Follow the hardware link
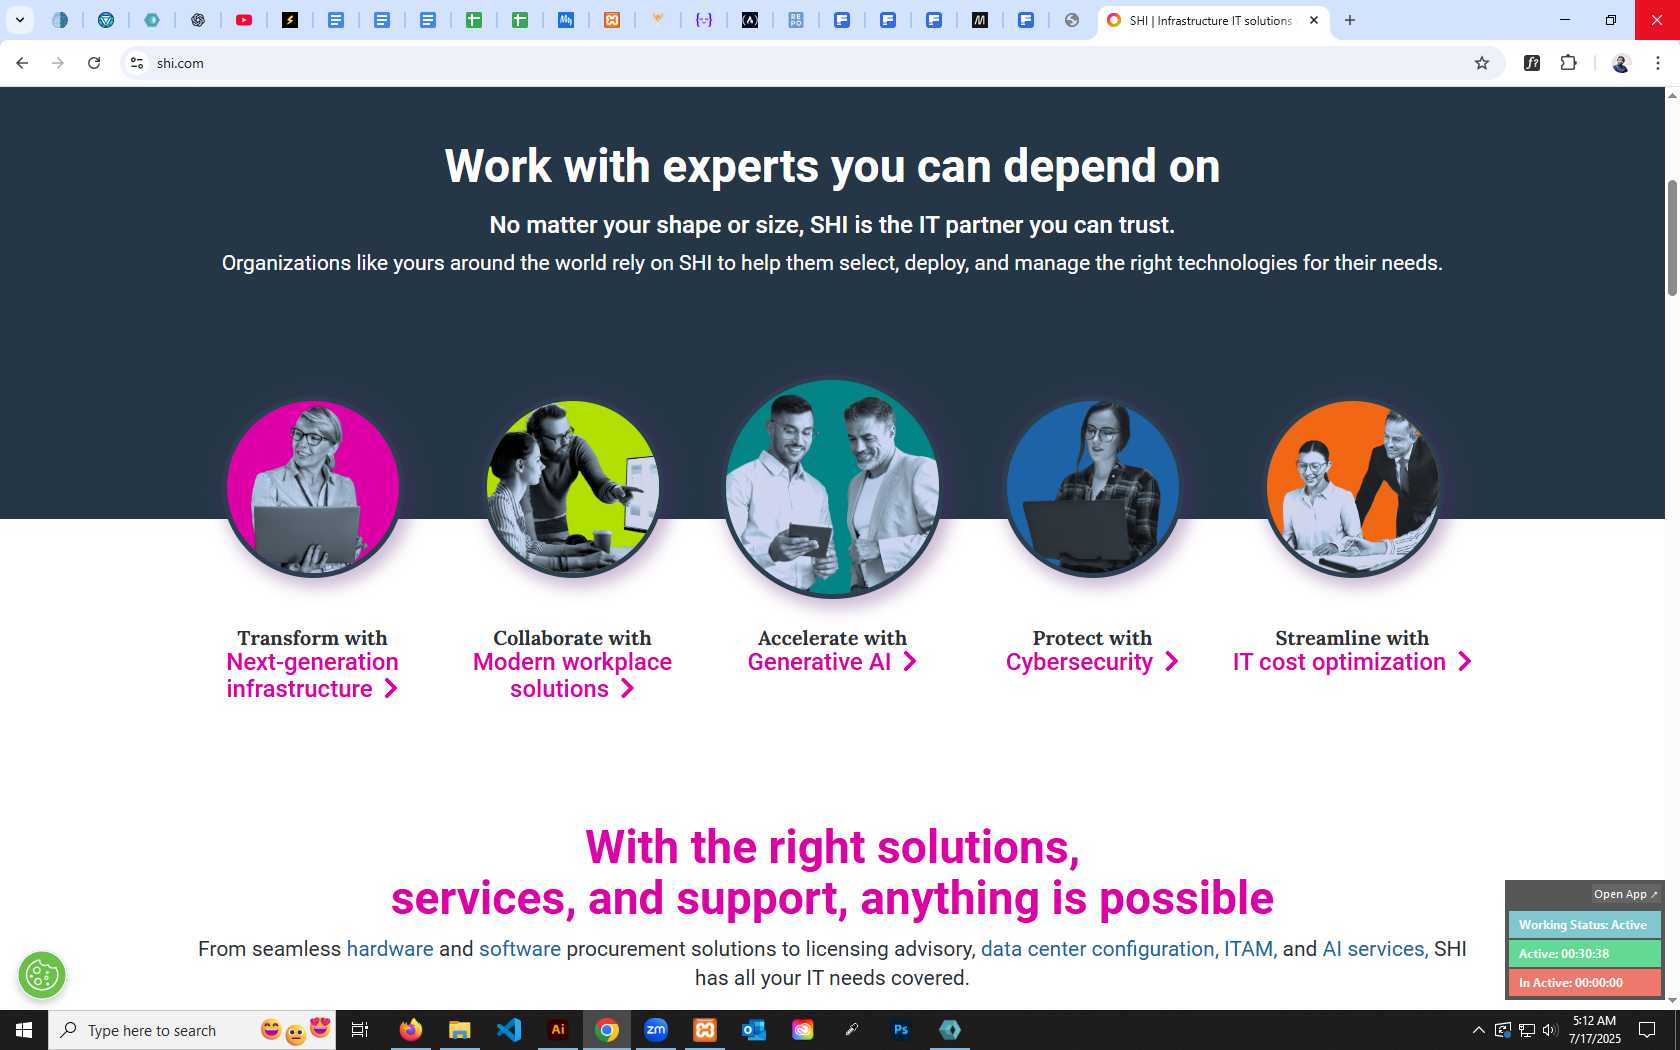The width and height of the screenshot is (1680, 1050). point(390,949)
